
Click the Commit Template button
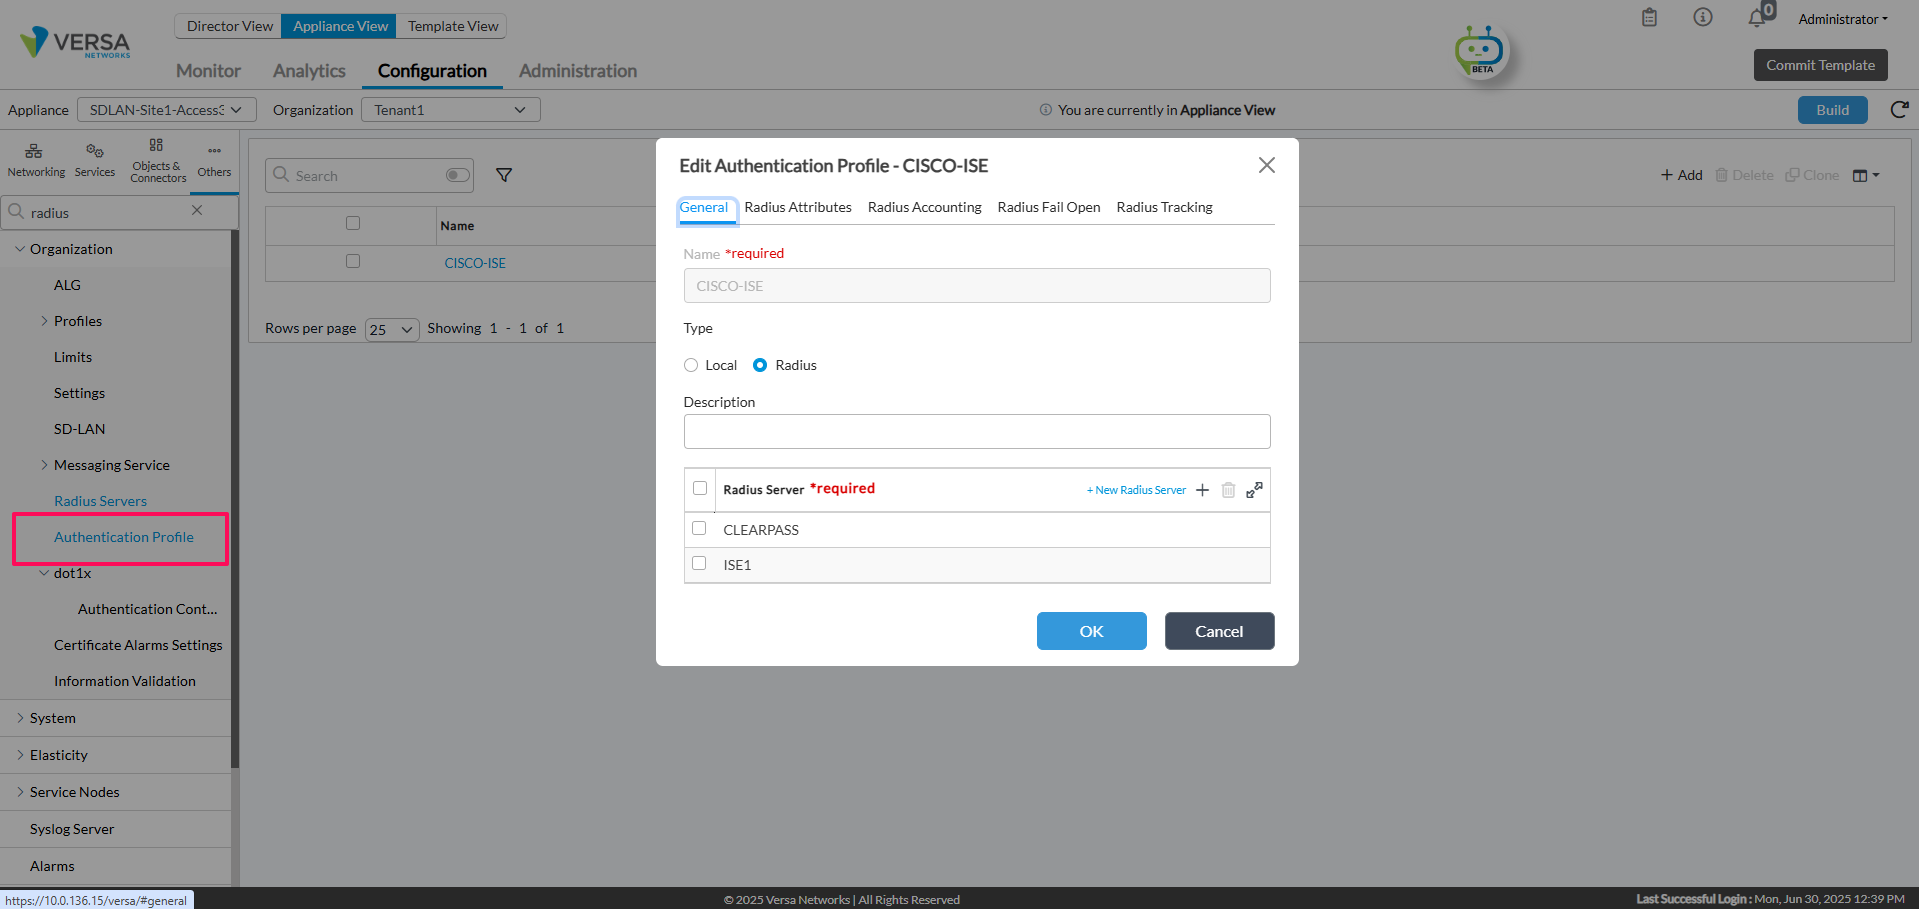click(1820, 65)
